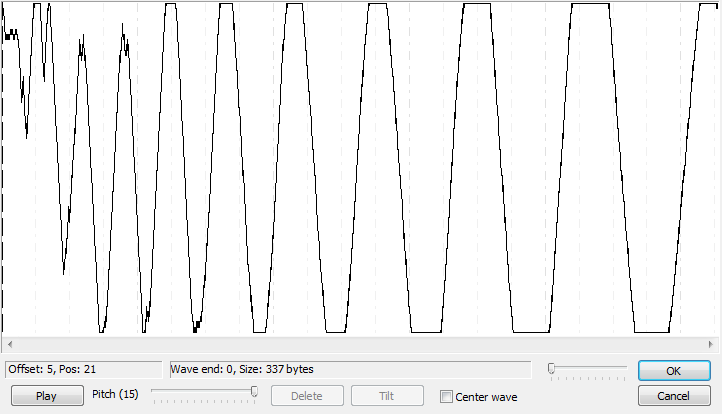Click the Center wave label text

tap(486, 397)
